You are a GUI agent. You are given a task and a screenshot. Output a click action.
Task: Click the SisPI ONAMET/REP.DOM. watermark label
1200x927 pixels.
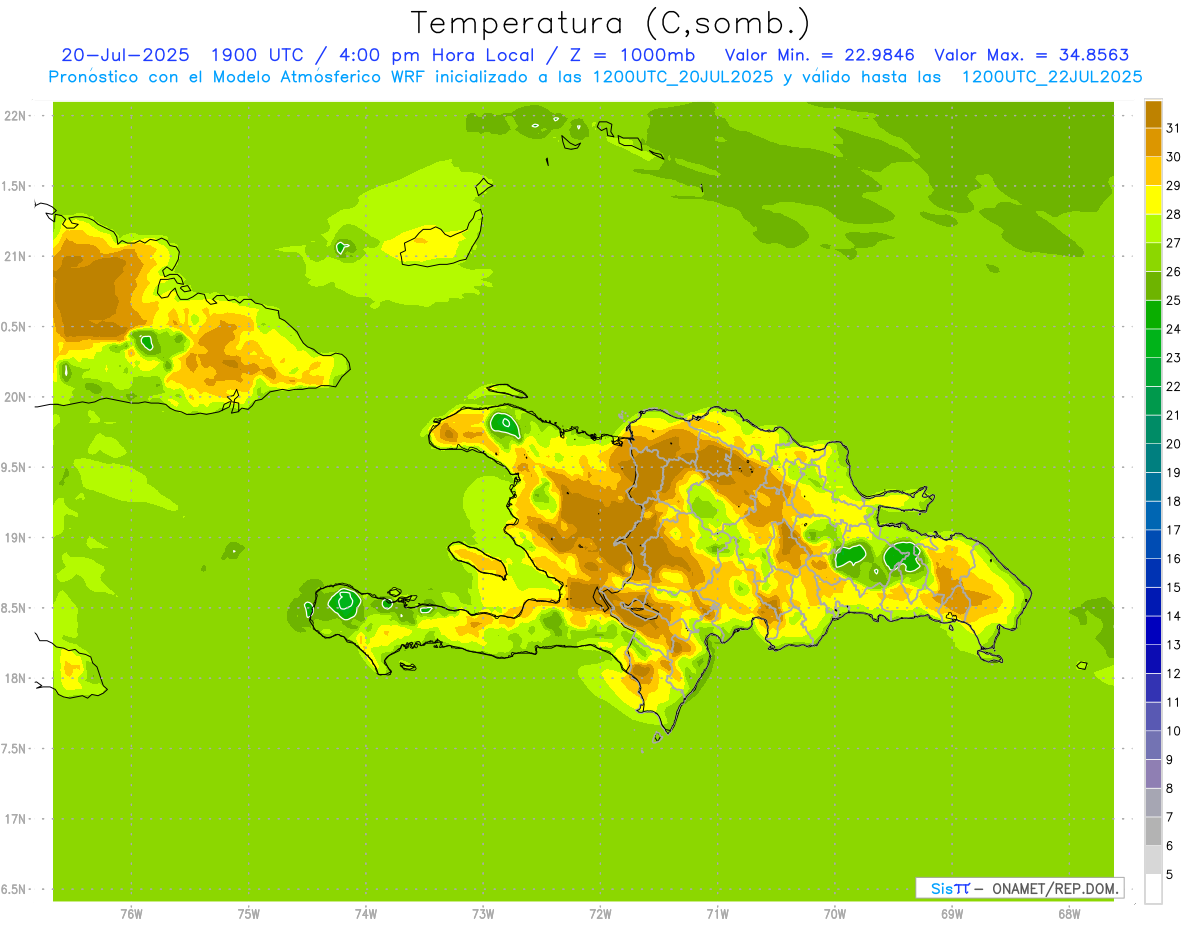click(x=1018, y=888)
